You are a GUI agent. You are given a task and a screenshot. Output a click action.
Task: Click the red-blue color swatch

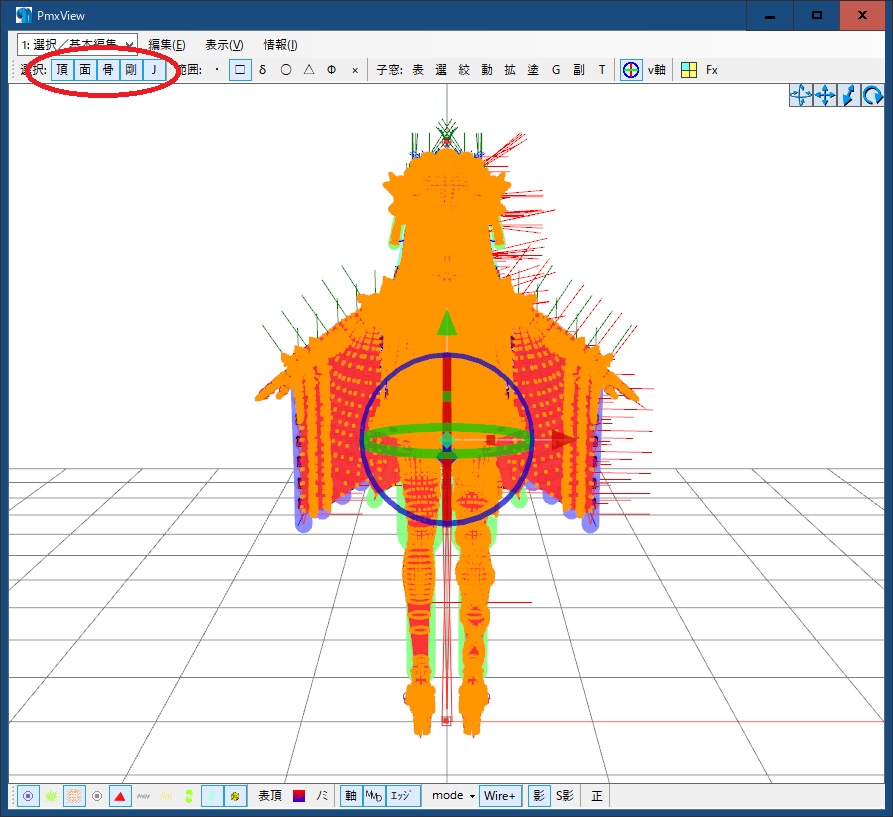299,796
